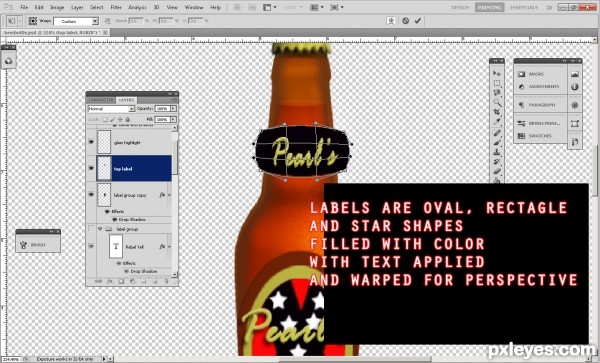Toggle lock transparent pixels in Layers panel
This screenshot has width=600, height=363.
[105, 120]
